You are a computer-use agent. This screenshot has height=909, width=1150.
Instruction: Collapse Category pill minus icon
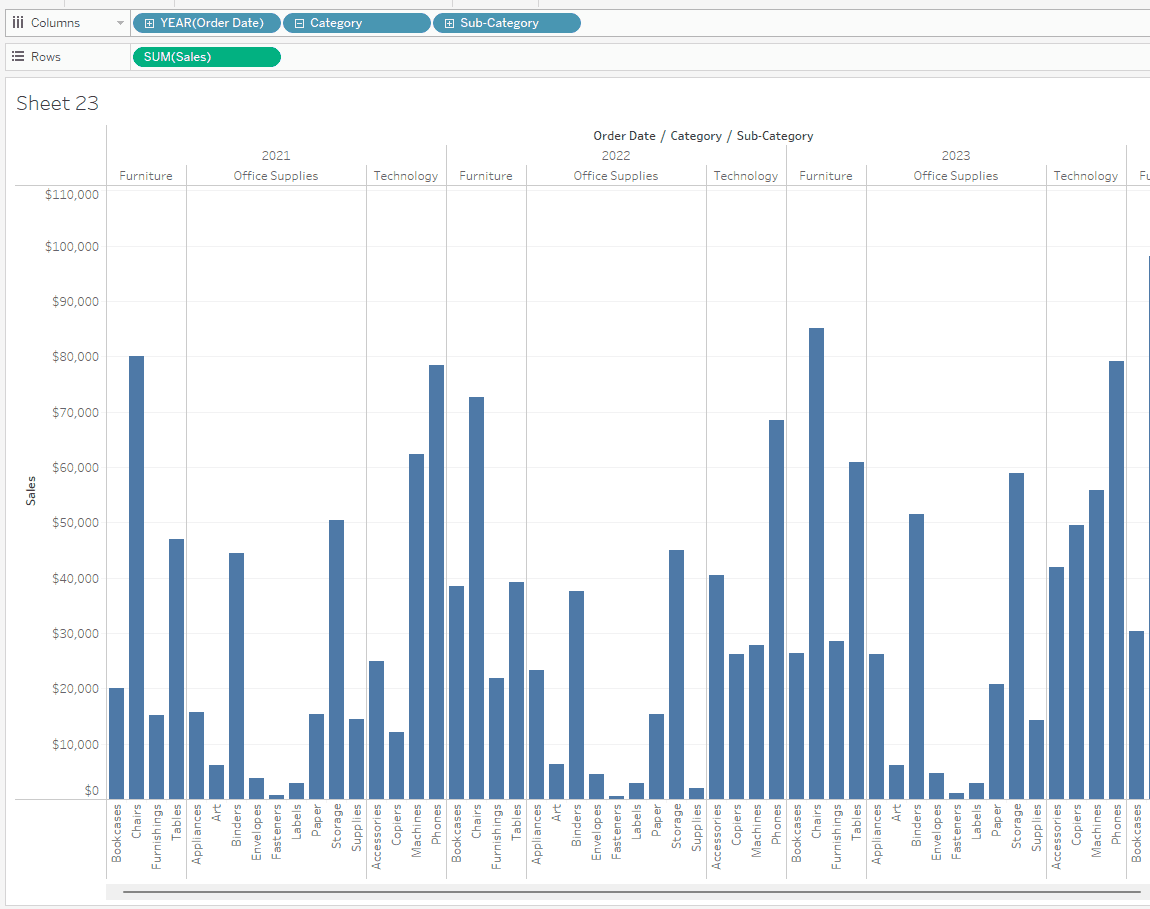(299, 23)
